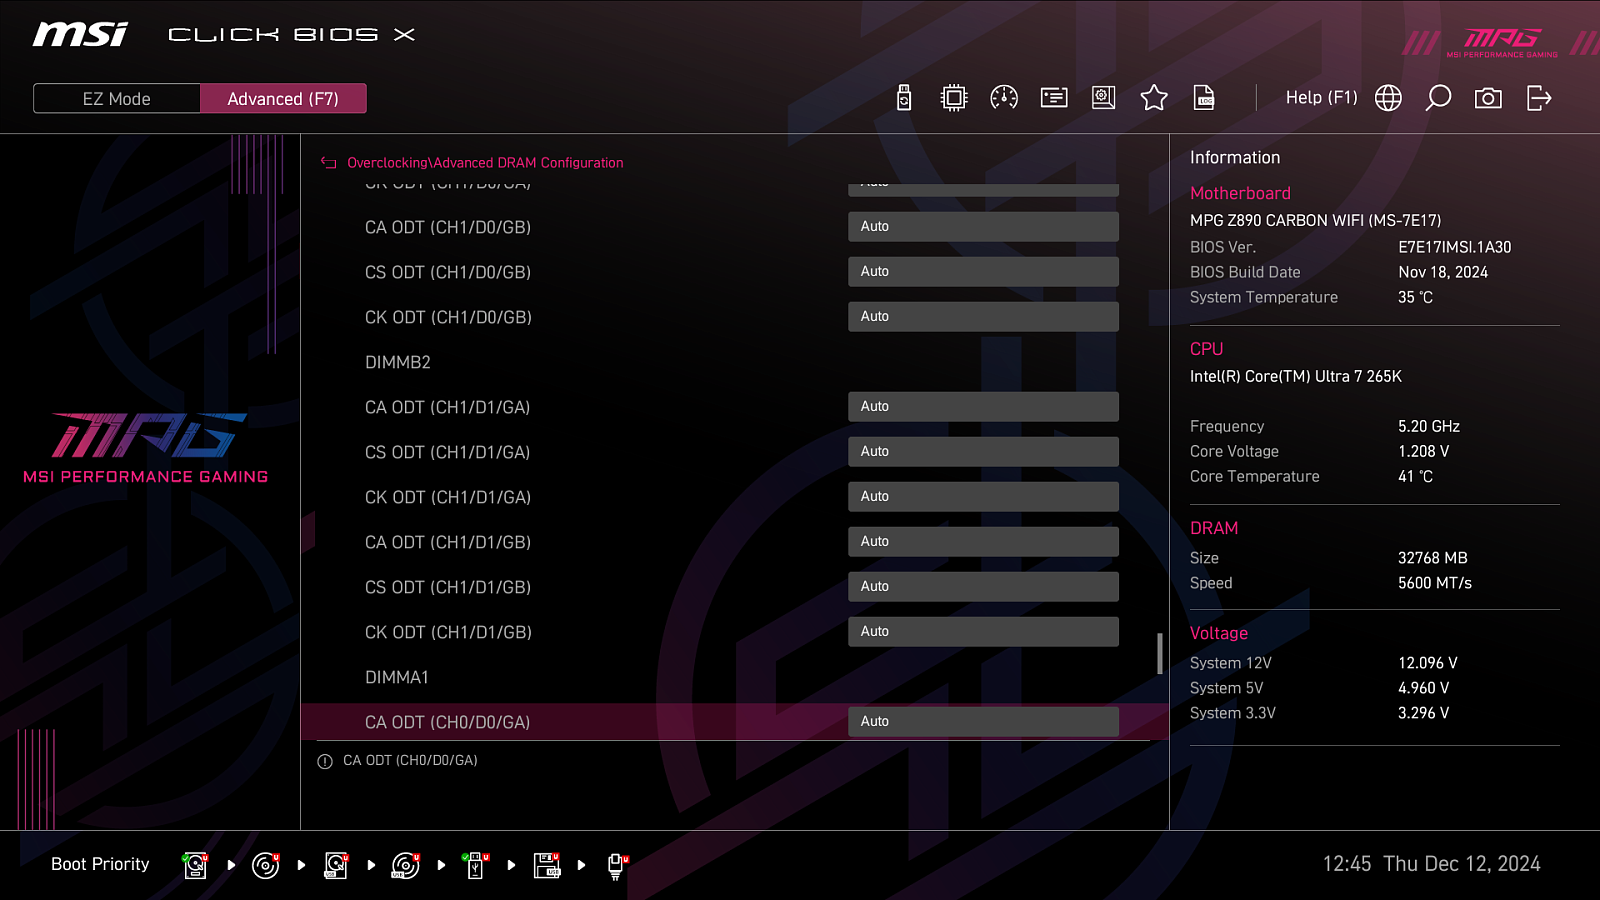Open the M-Flash USB update icon
Image resolution: width=1600 pixels, height=900 pixels.
tap(904, 98)
